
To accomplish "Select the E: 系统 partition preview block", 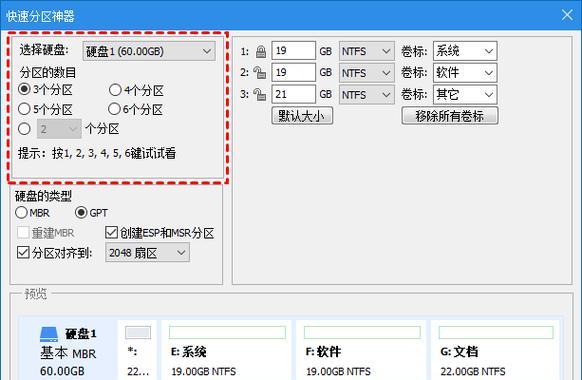I will pos(227,350).
